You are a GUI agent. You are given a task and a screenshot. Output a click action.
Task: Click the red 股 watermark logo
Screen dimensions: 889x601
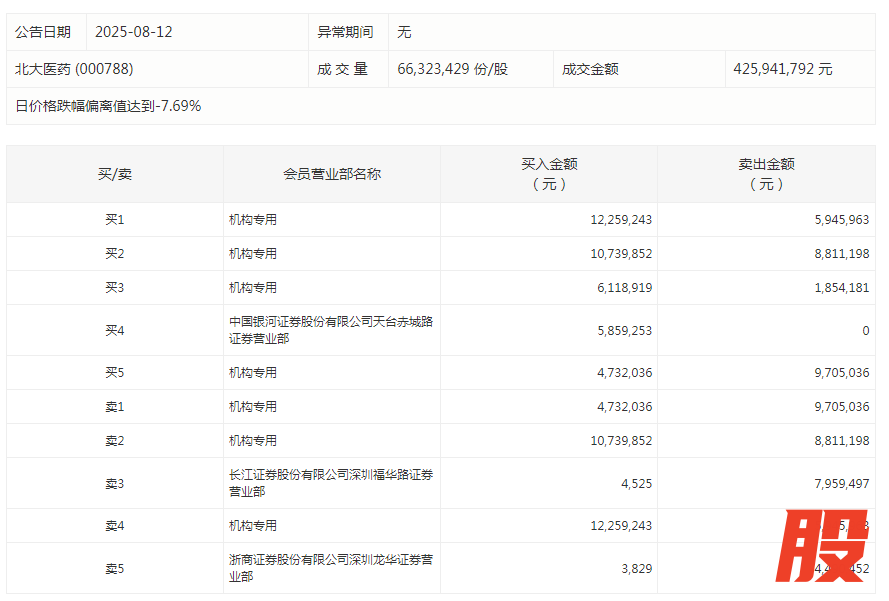click(x=825, y=546)
